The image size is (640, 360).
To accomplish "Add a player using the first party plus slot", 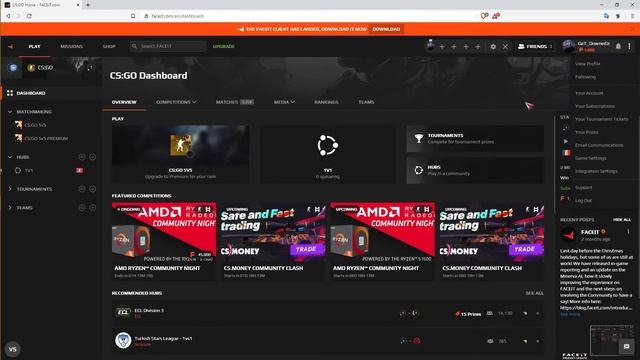I will tap(442, 47).
